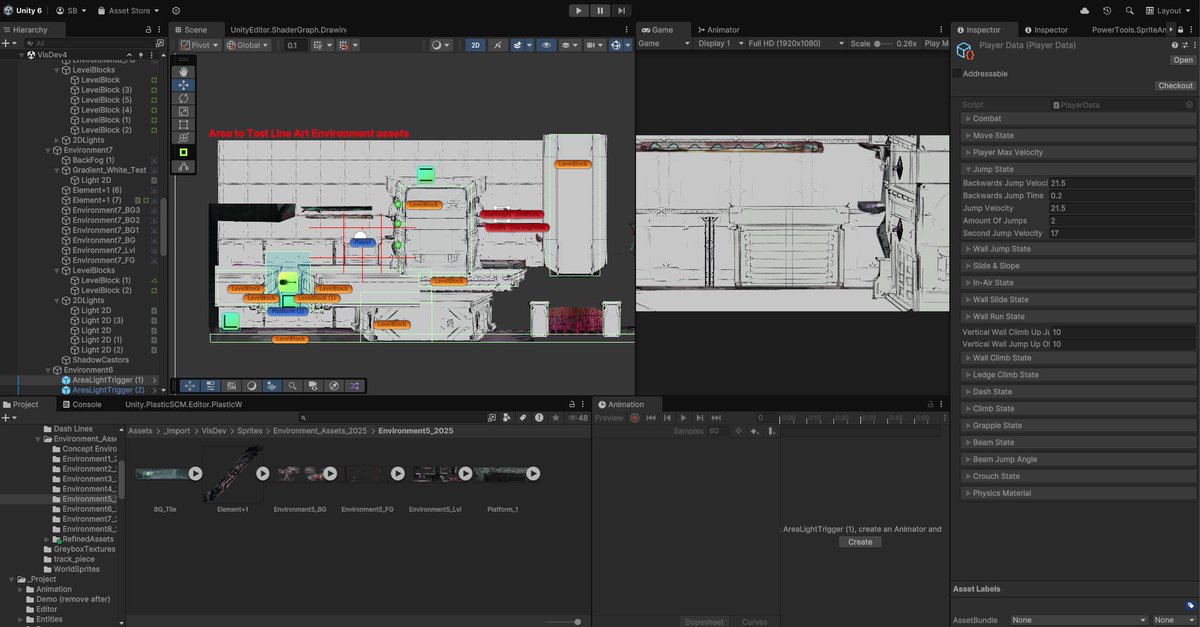
Task: Open the Pivot dropdown
Action: (199, 45)
